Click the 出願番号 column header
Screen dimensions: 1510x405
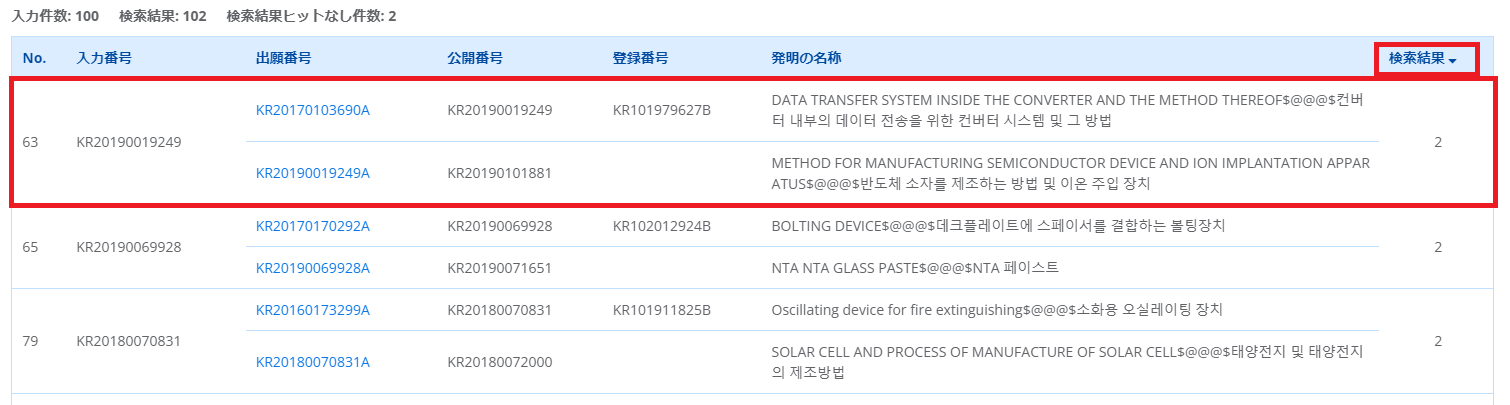tap(283, 58)
